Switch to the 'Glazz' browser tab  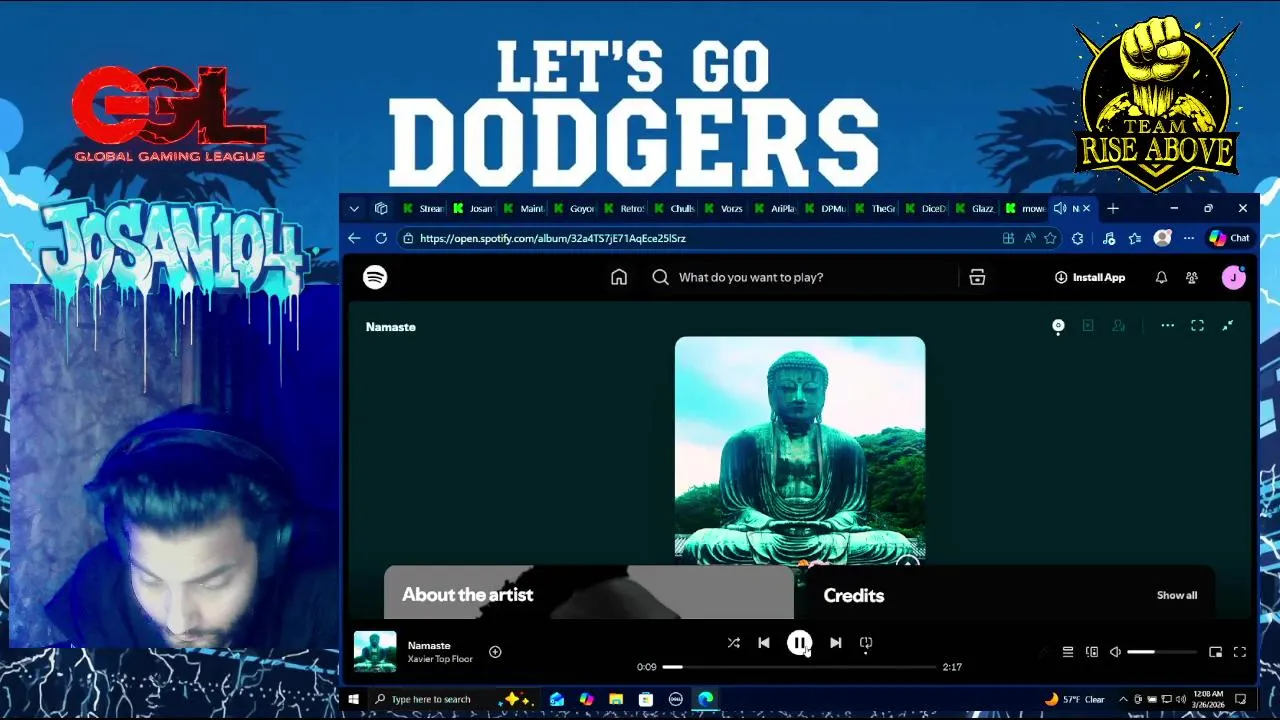coord(974,208)
